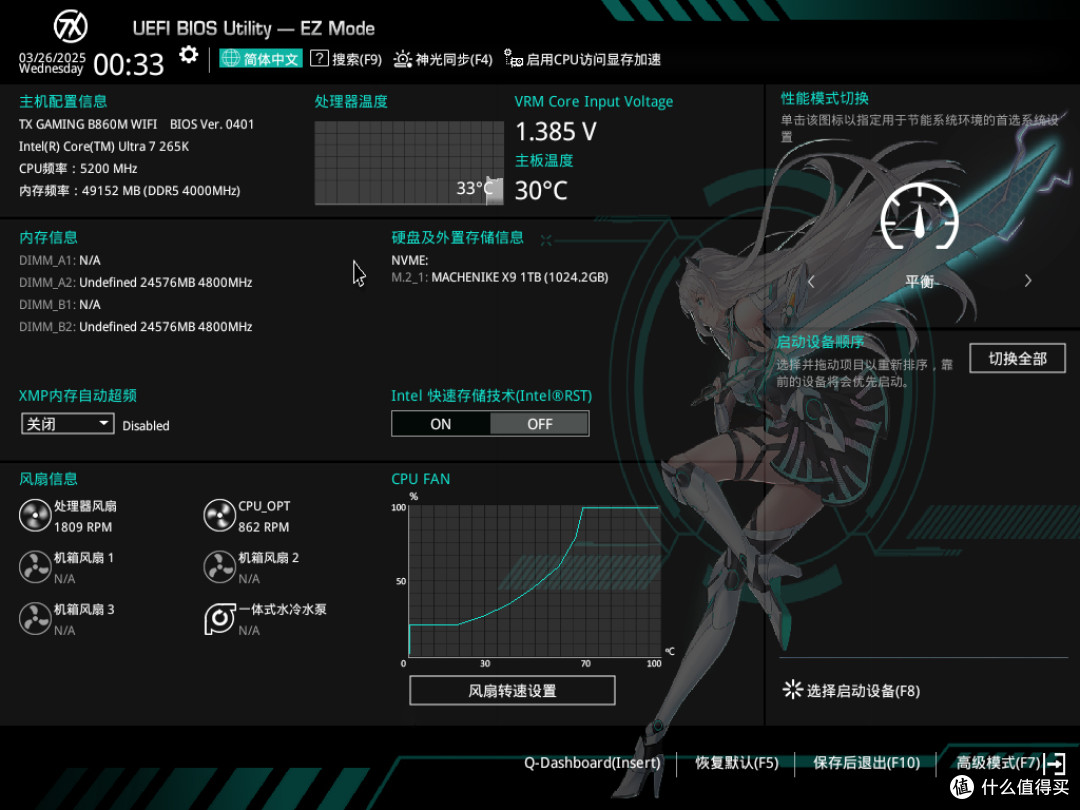Image resolution: width=1080 pixels, height=810 pixels.
Task: Click the 处理器风扇 fan icon
Action: coord(34,516)
